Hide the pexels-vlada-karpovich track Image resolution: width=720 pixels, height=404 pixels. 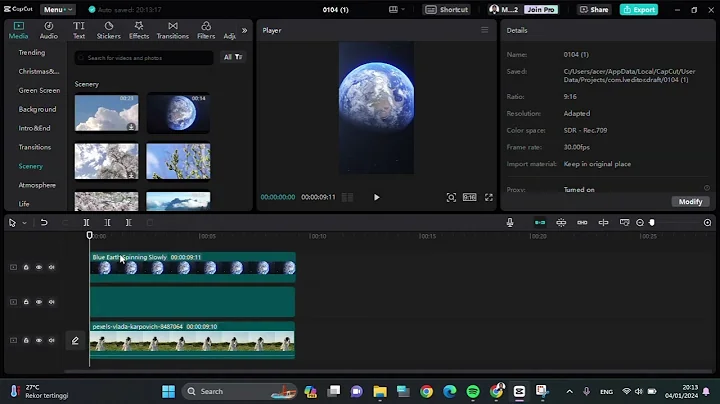pos(39,341)
